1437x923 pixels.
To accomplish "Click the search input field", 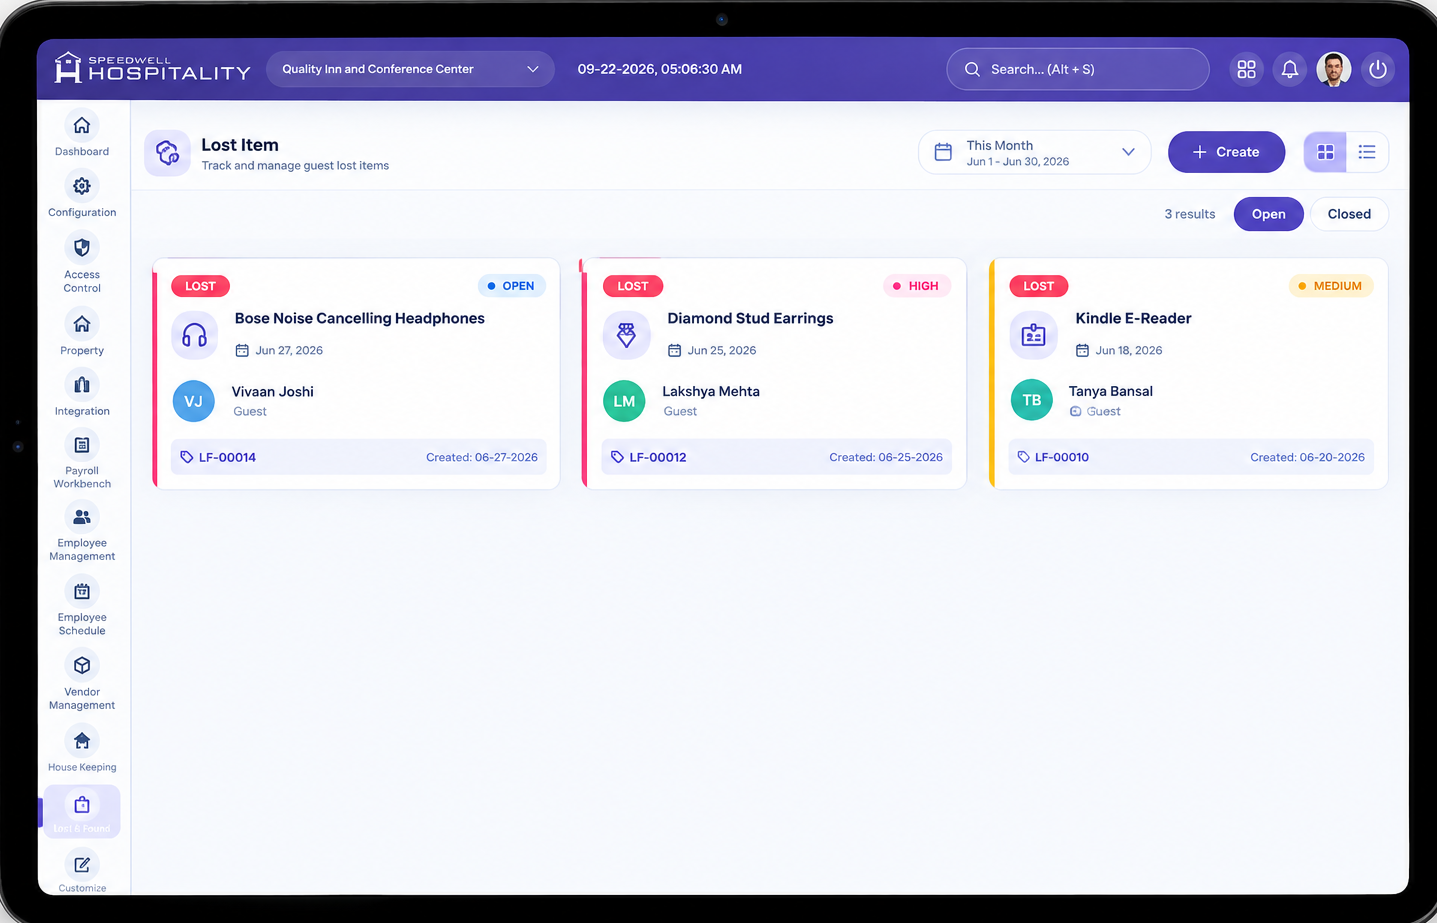I will (x=1077, y=69).
